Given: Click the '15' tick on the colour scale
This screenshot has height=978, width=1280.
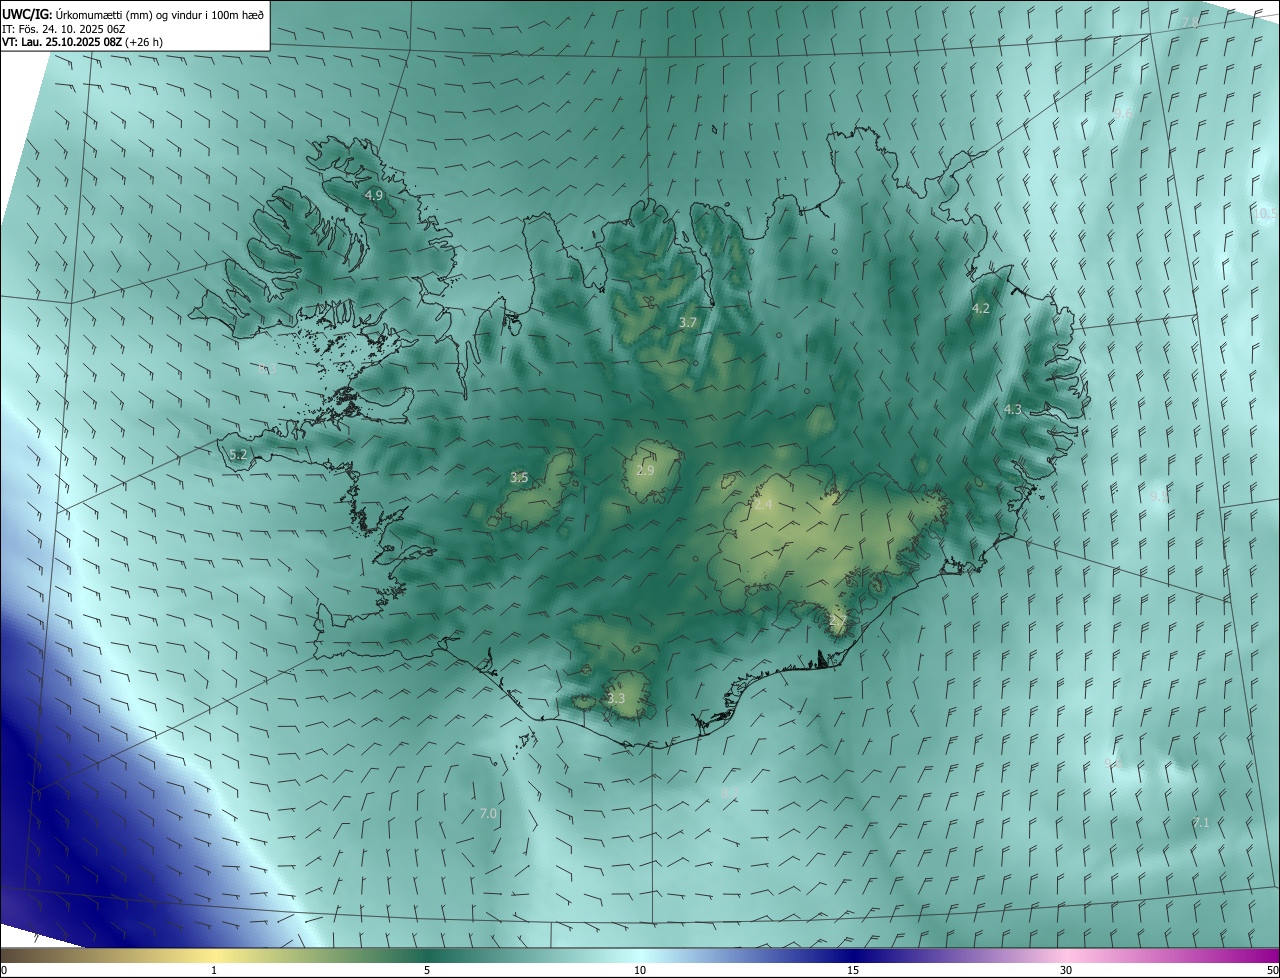Looking at the screenshot, I should [853, 970].
